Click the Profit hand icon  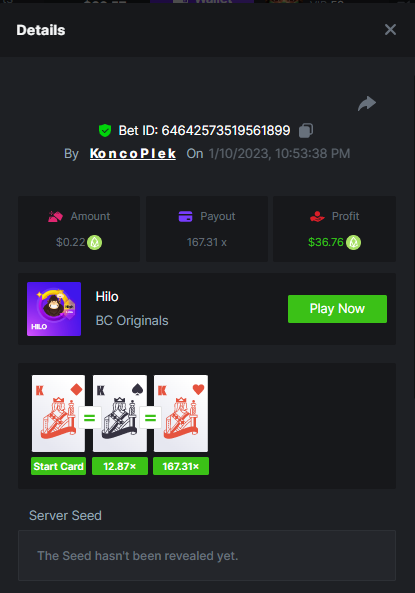click(317, 216)
